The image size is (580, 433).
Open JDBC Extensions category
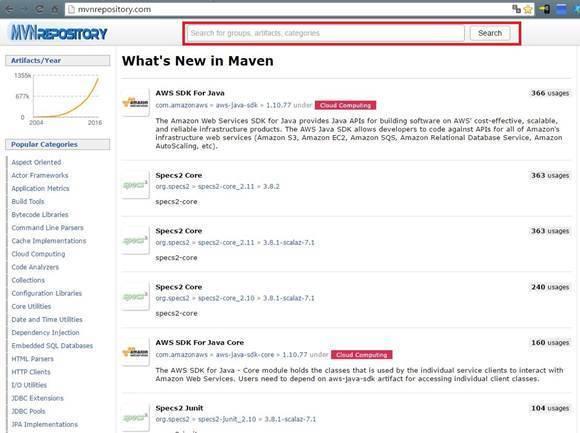point(37,398)
